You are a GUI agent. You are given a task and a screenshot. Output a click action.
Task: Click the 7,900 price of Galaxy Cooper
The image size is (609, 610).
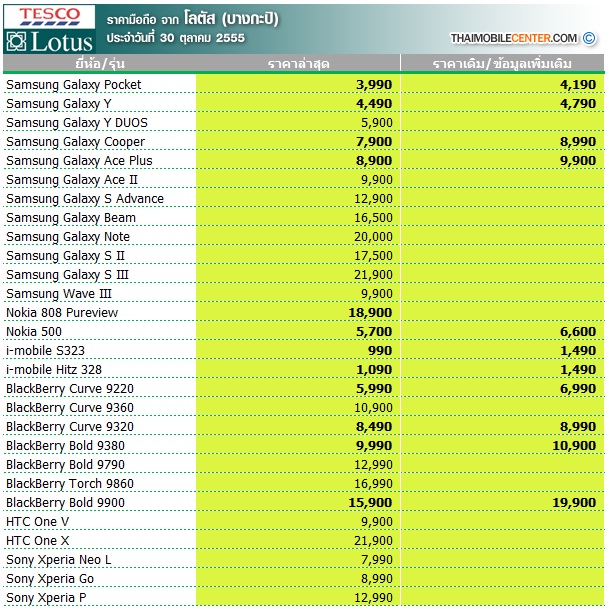[x=374, y=142]
